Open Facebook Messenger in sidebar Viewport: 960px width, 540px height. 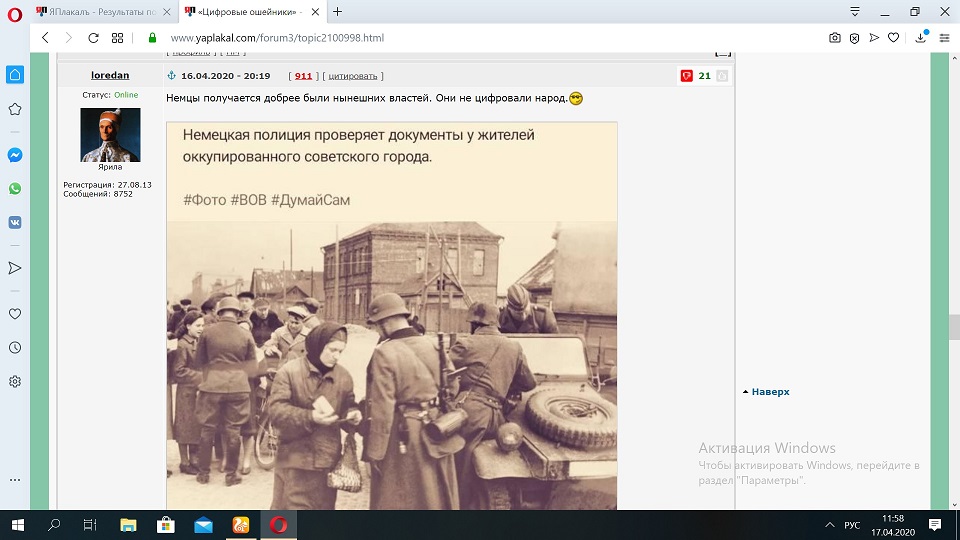(15, 155)
